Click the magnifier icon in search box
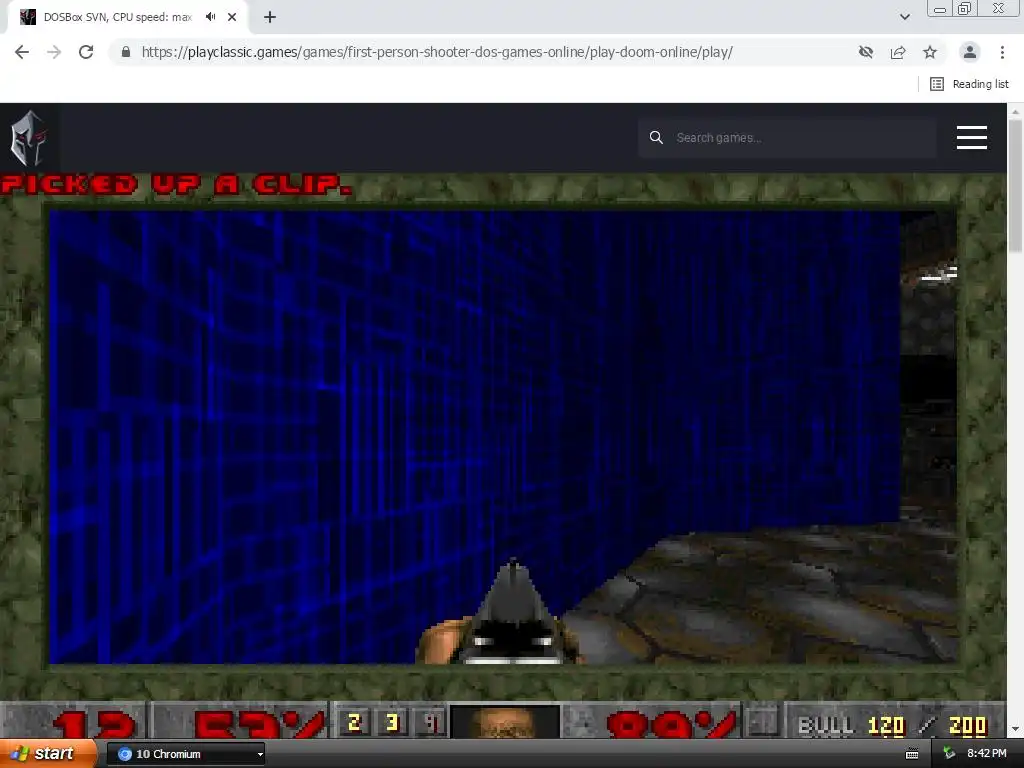This screenshot has height=768, width=1024. (x=656, y=138)
